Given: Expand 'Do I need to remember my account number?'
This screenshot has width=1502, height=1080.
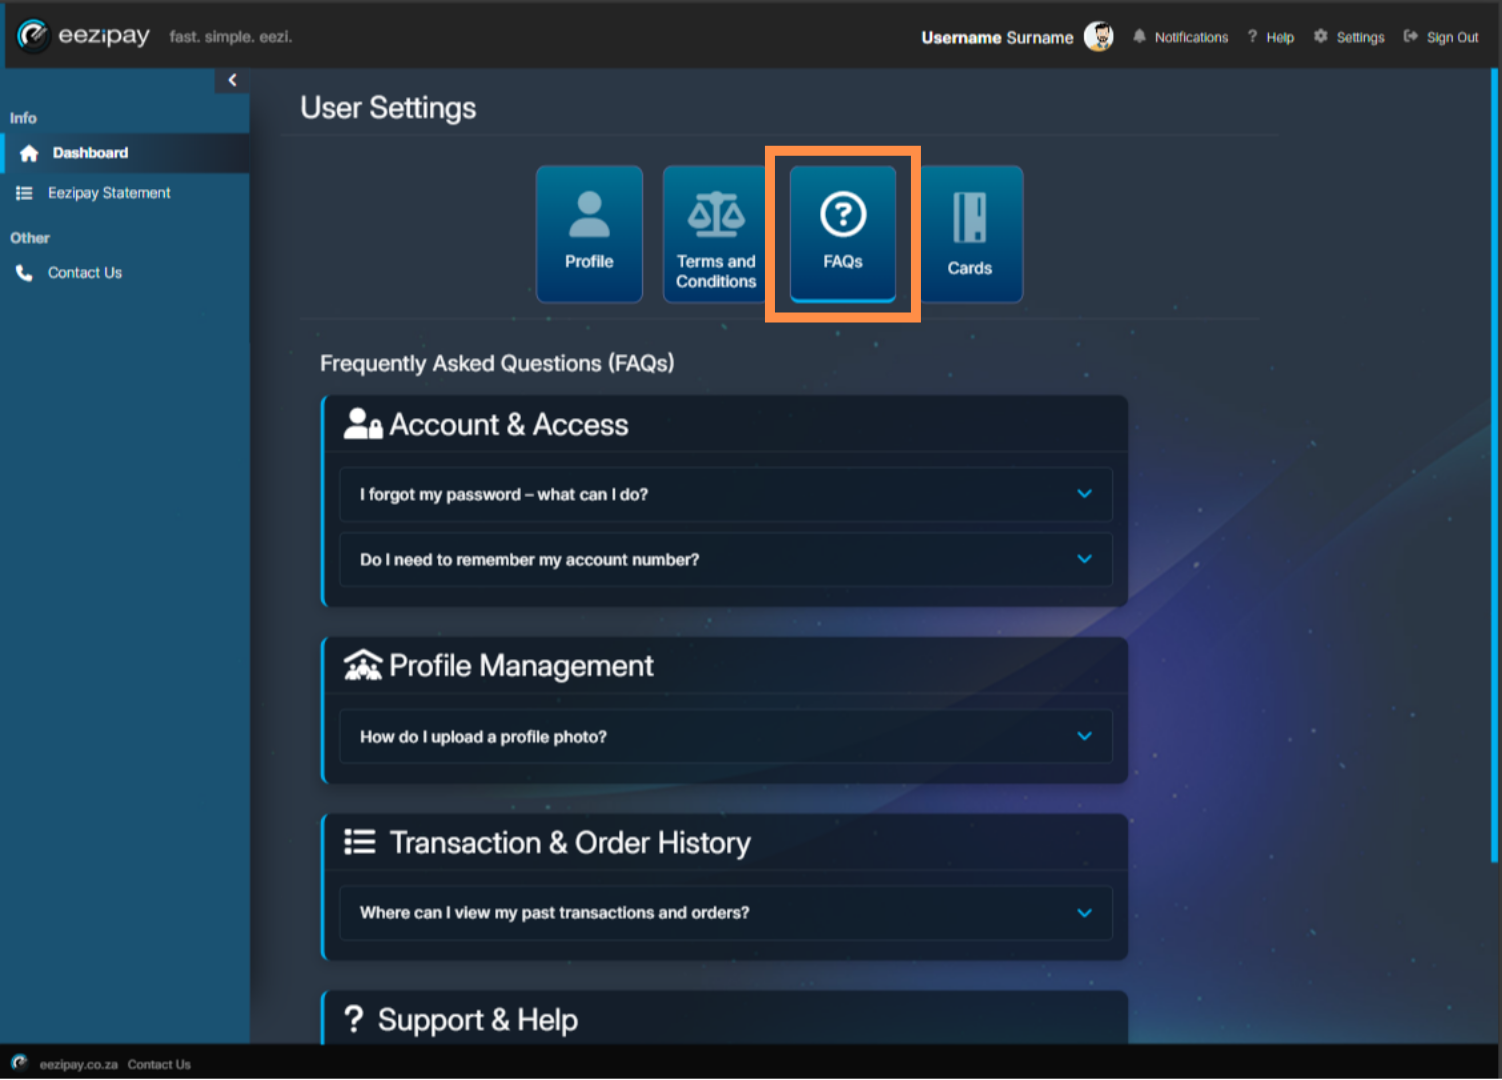Looking at the screenshot, I should pyautogui.click(x=726, y=559).
